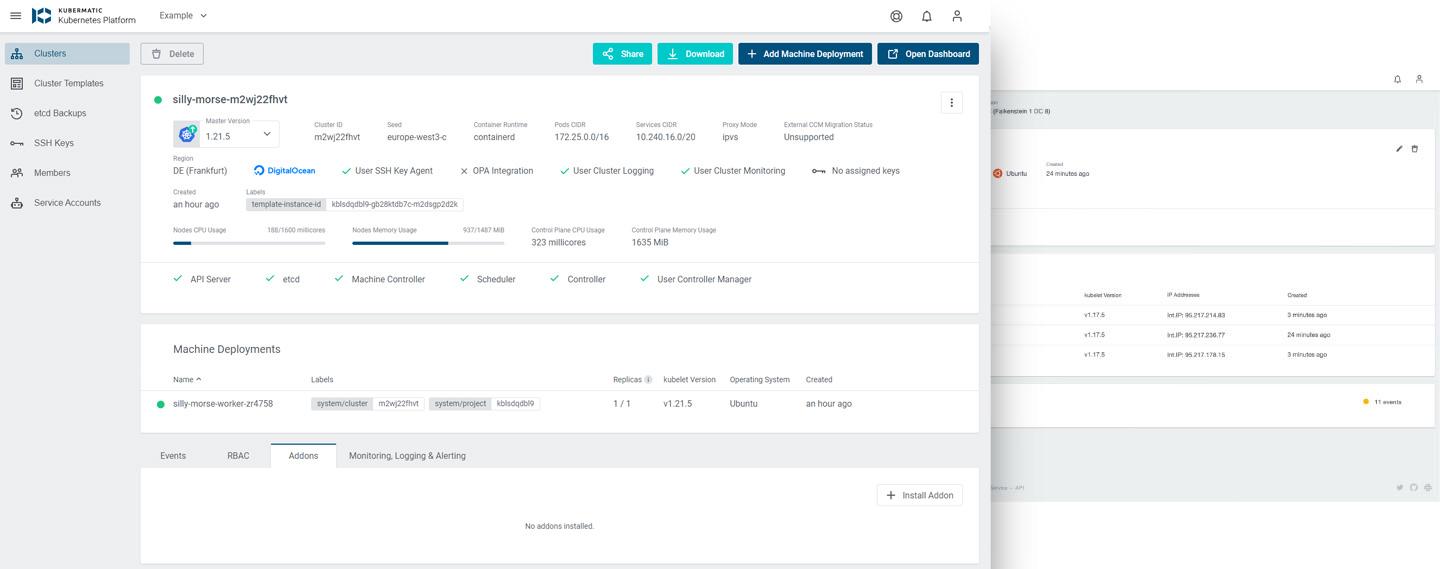Click the Nodes CPU Usage progress bar
Viewport: 1440px width, 569px height.
click(x=249, y=243)
